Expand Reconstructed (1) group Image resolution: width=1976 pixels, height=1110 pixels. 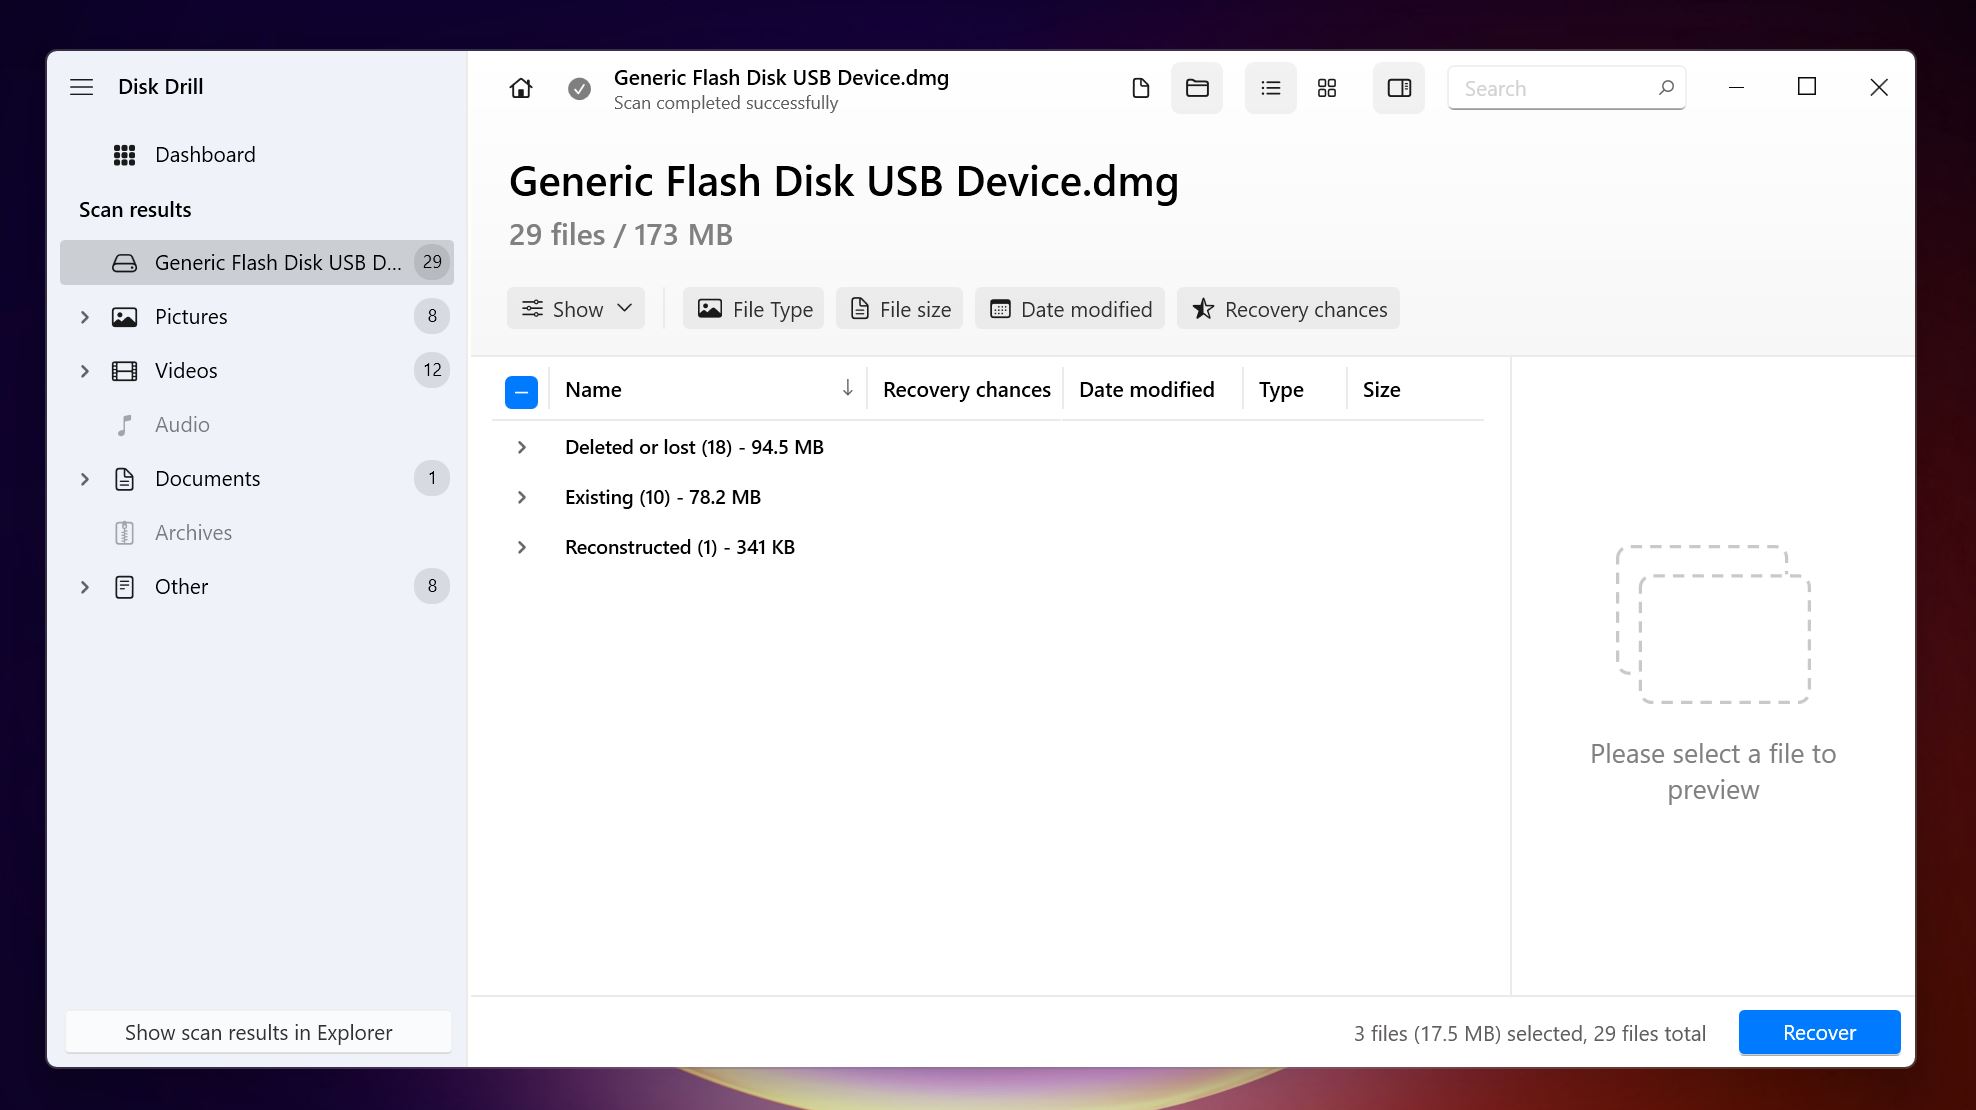tap(522, 547)
